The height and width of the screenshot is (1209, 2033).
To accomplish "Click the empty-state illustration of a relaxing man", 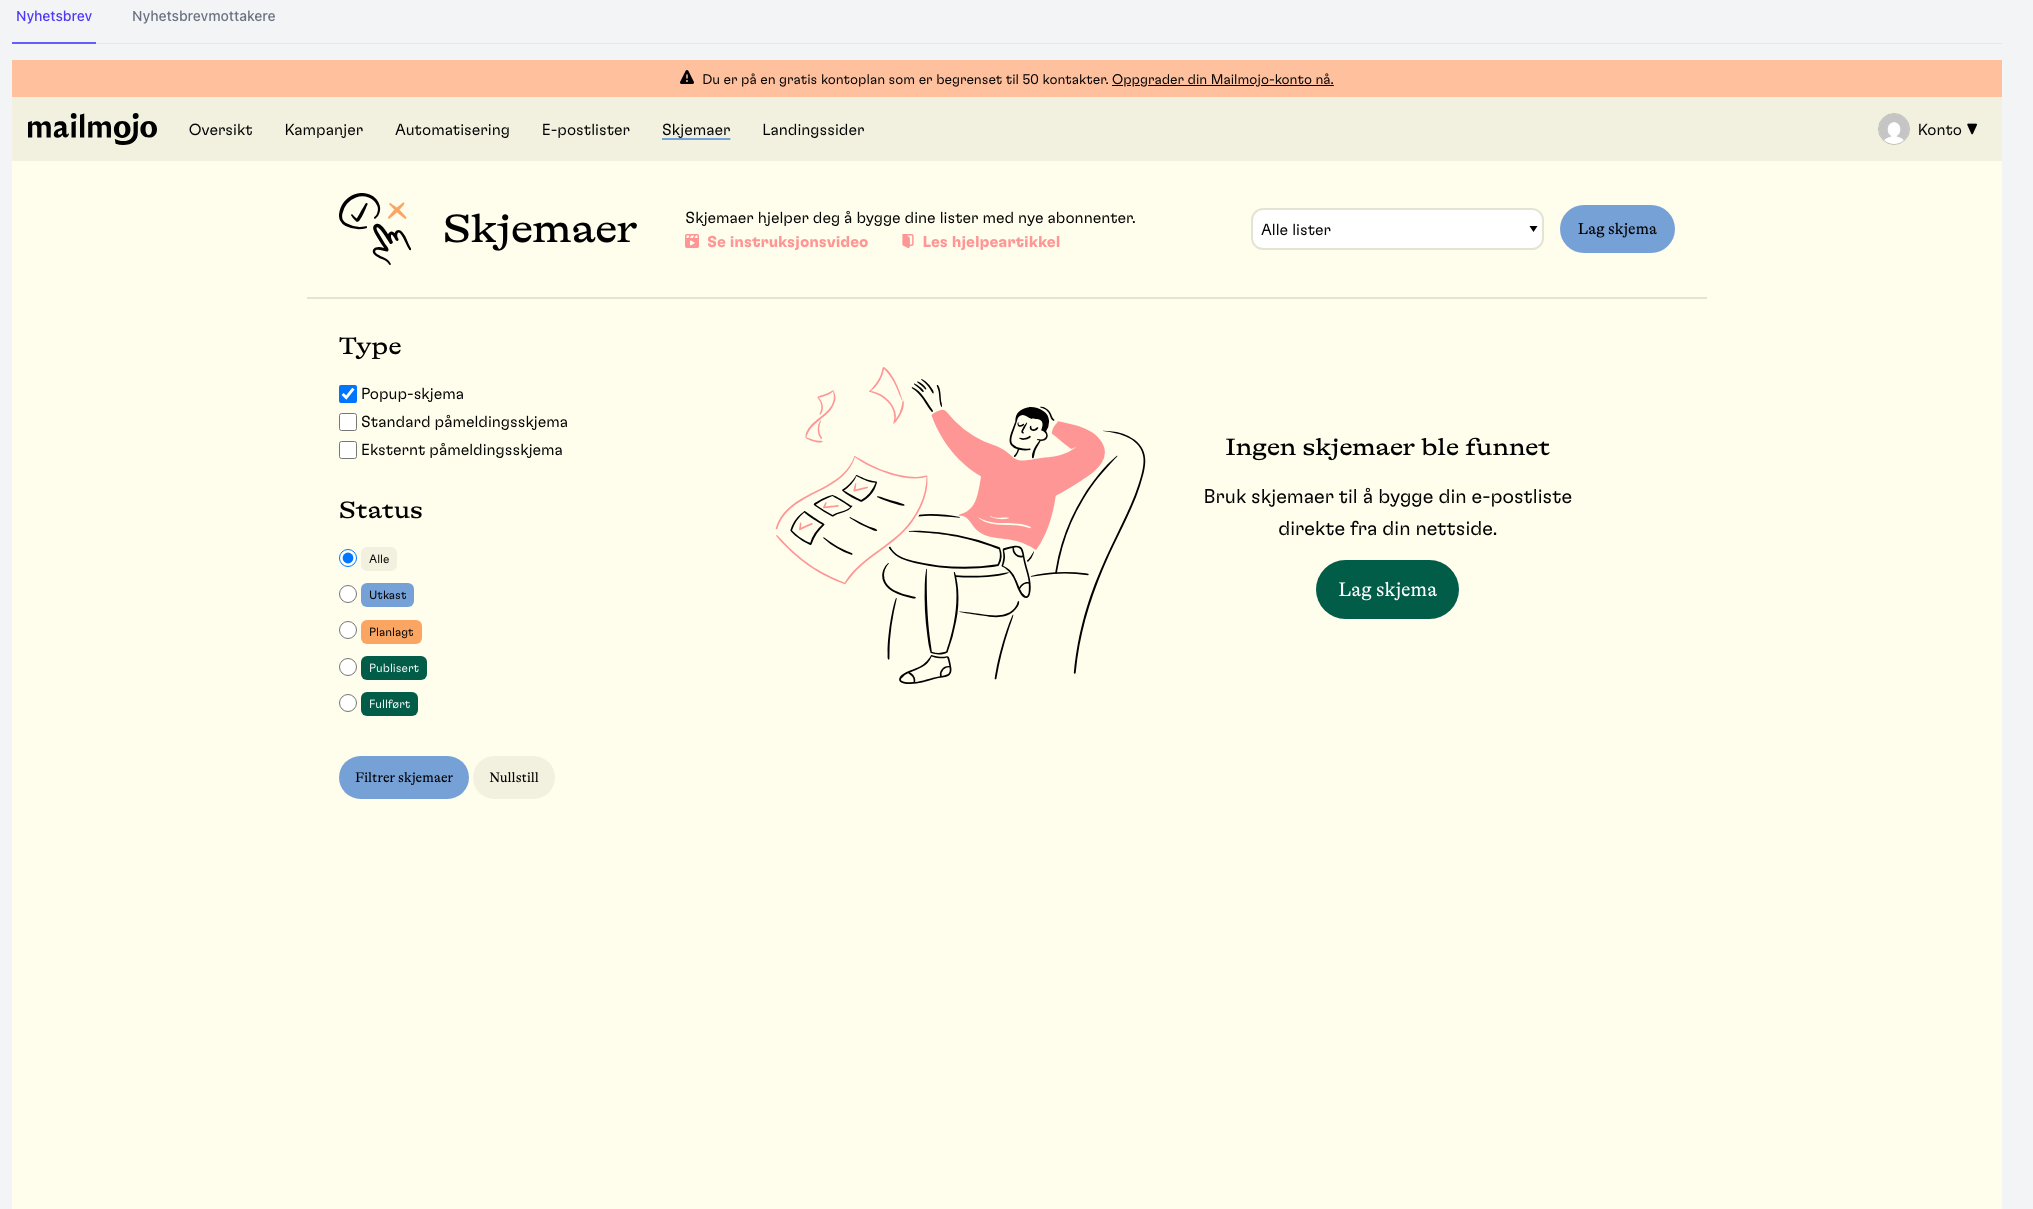I will pos(961,525).
